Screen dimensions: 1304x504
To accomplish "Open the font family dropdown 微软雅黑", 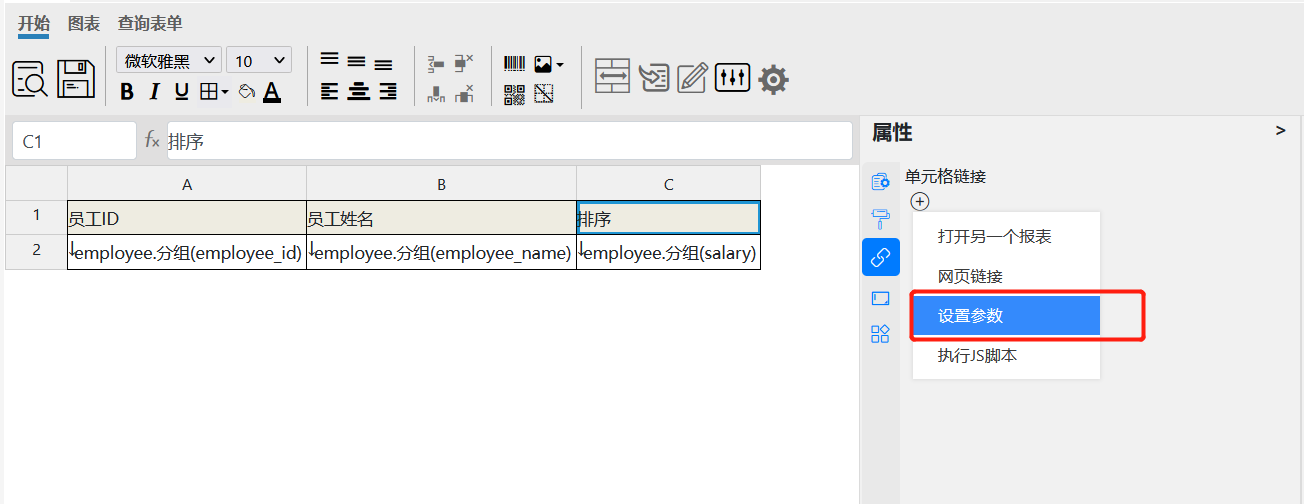I will (169, 61).
